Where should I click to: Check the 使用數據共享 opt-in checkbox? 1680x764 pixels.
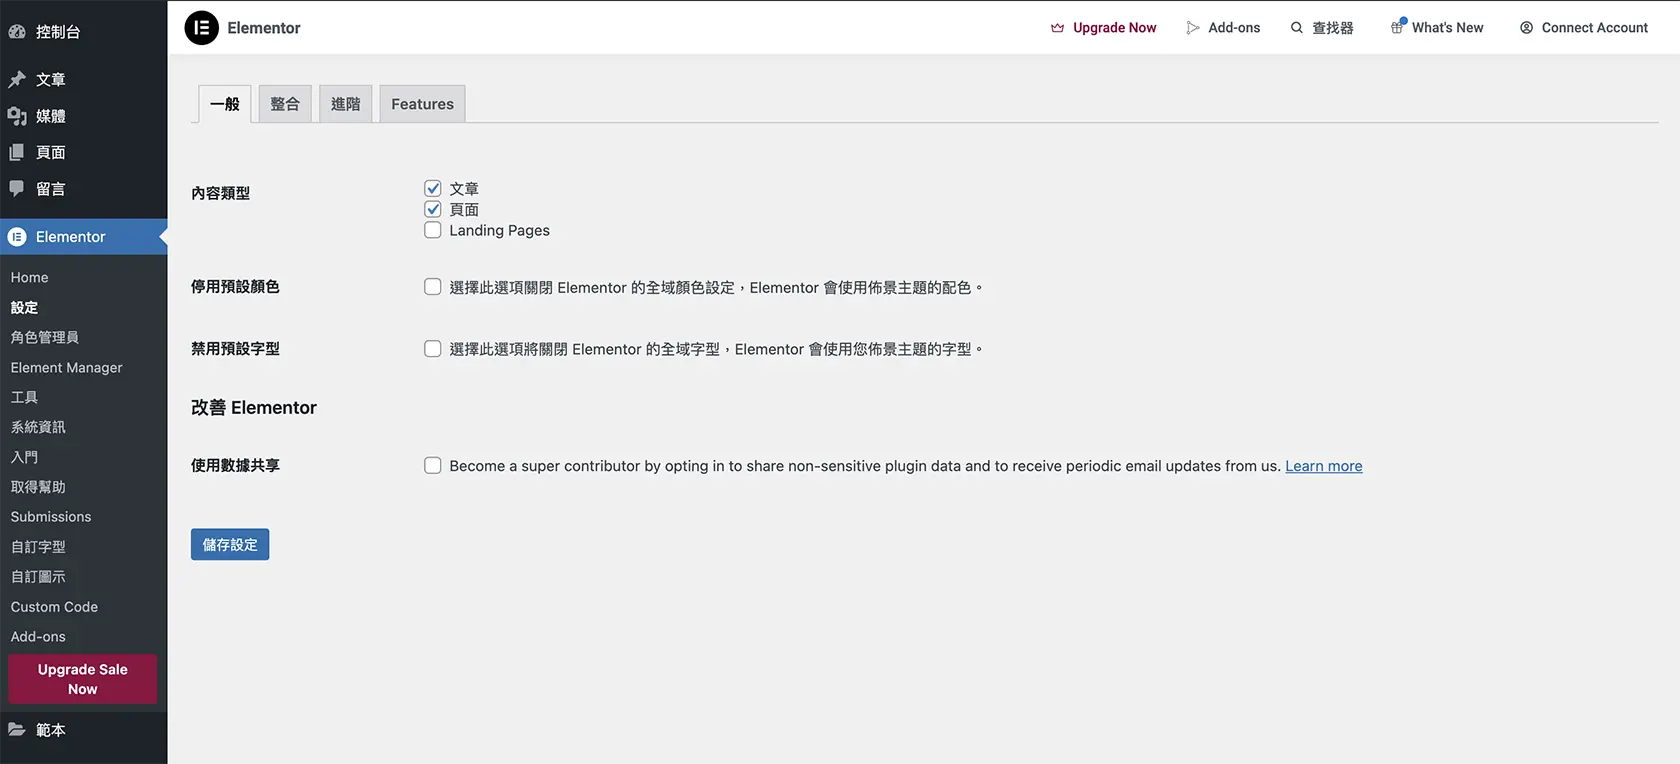433,465
